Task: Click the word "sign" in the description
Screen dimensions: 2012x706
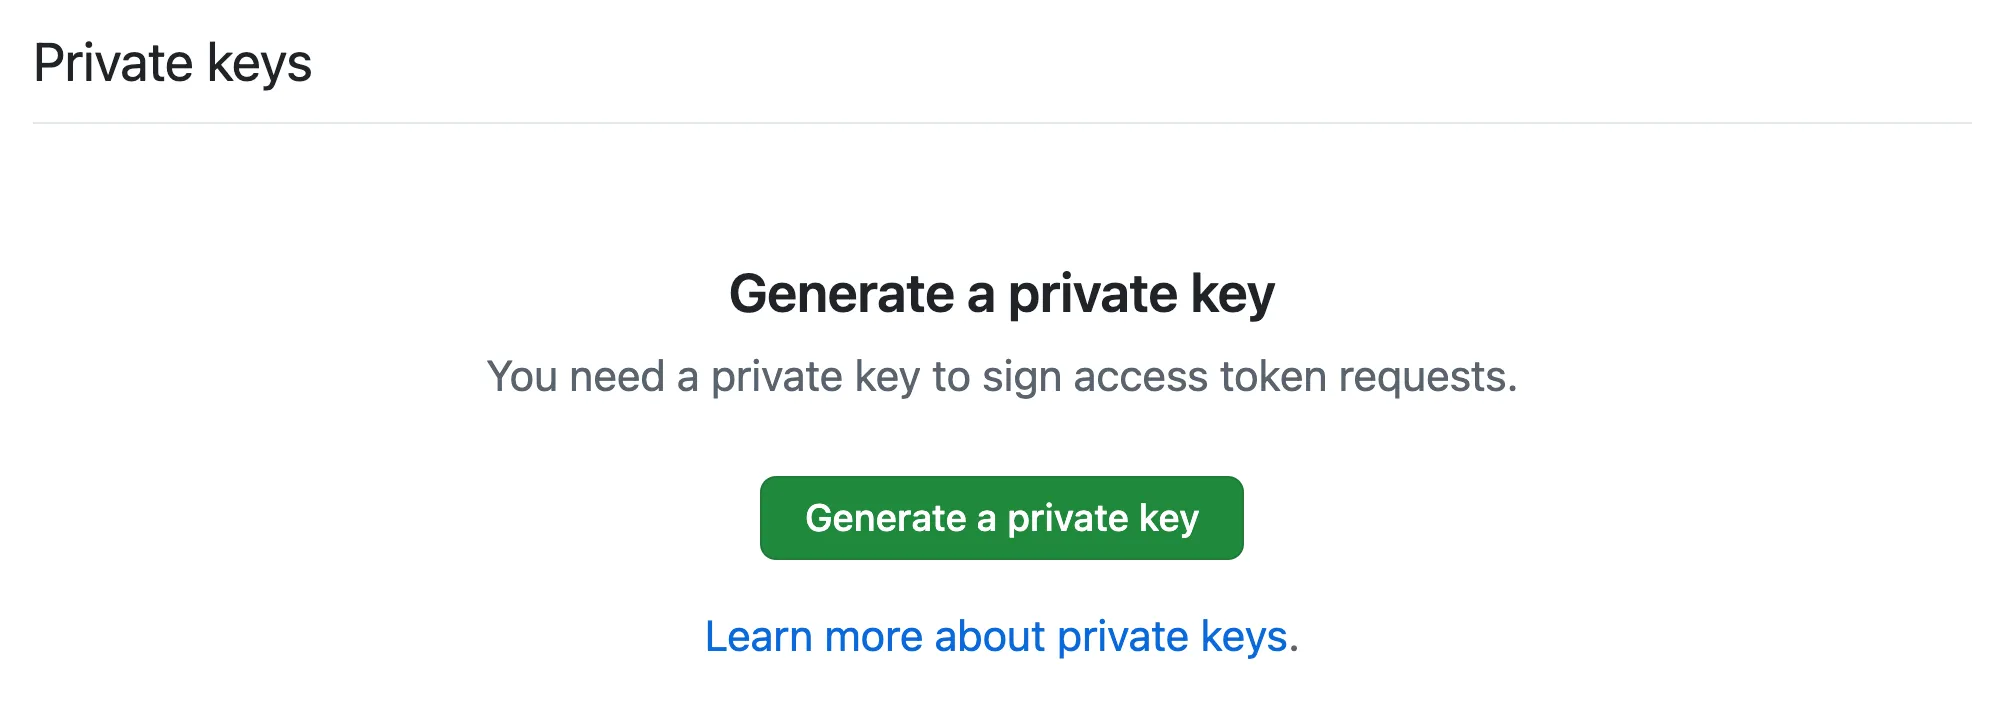Action: (x=1021, y=378)
